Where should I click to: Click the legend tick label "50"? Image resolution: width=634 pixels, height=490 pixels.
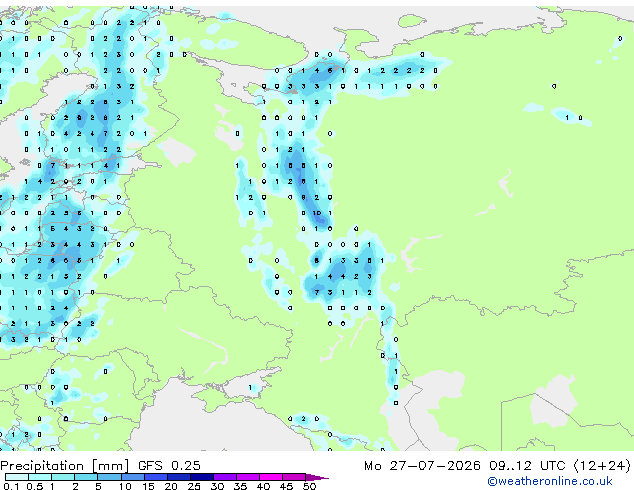pos(309,486)
